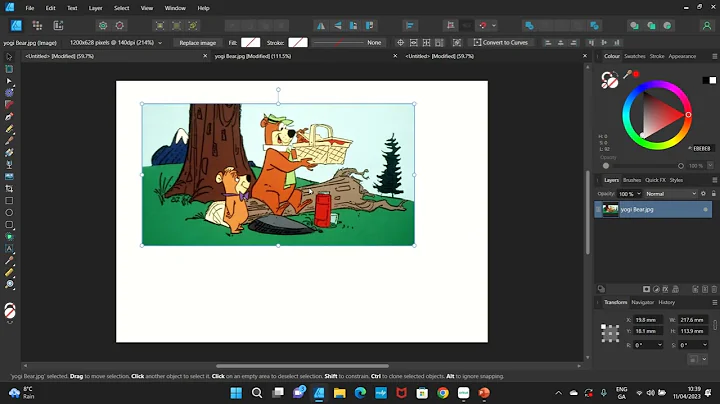
Task: Open the rotation R value dropdown
Action: 660,345
